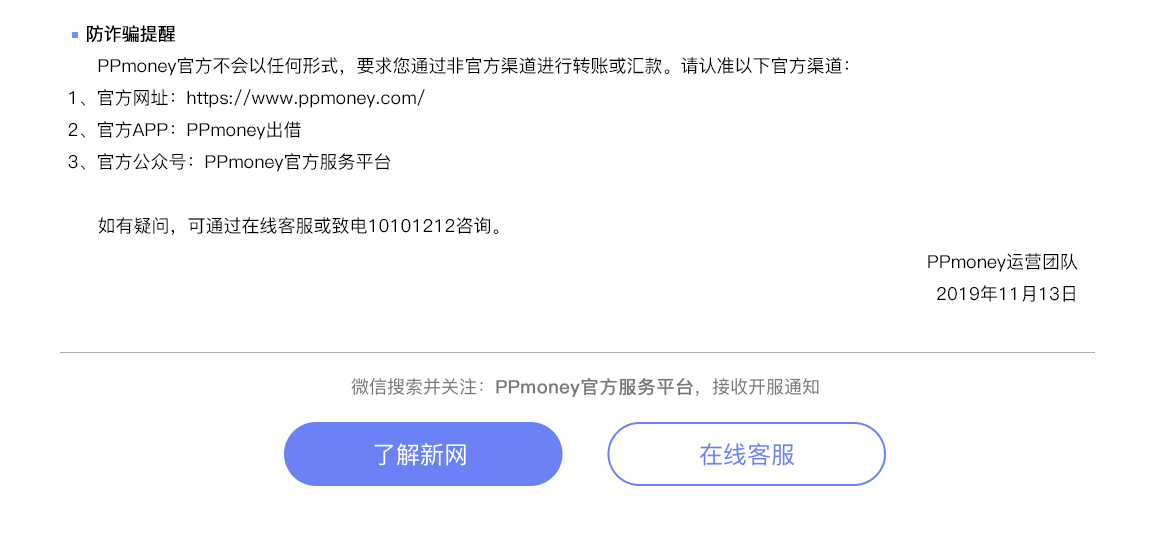Click the 如有疑问 inquiry sentence
Image resolution: width=1169 pixels, height=544 pixels.
pos(300,226)
